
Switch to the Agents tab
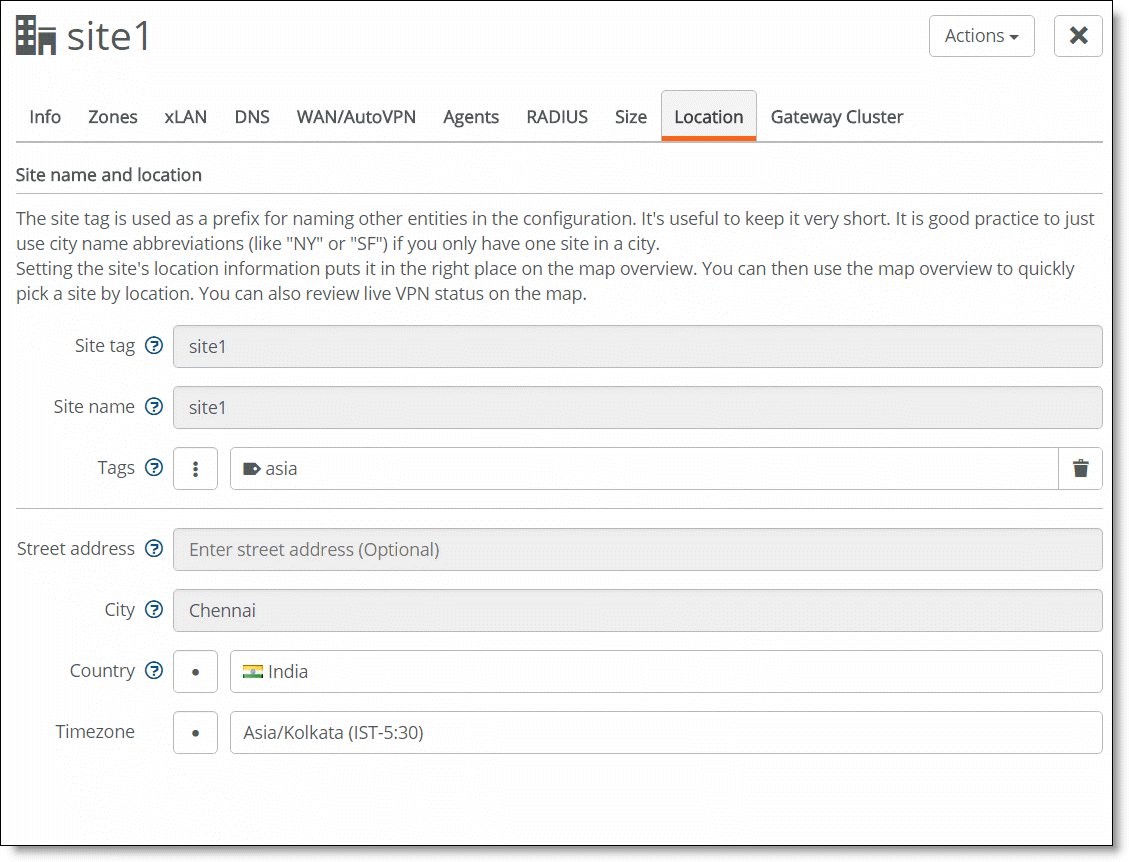tap(471, 117)
